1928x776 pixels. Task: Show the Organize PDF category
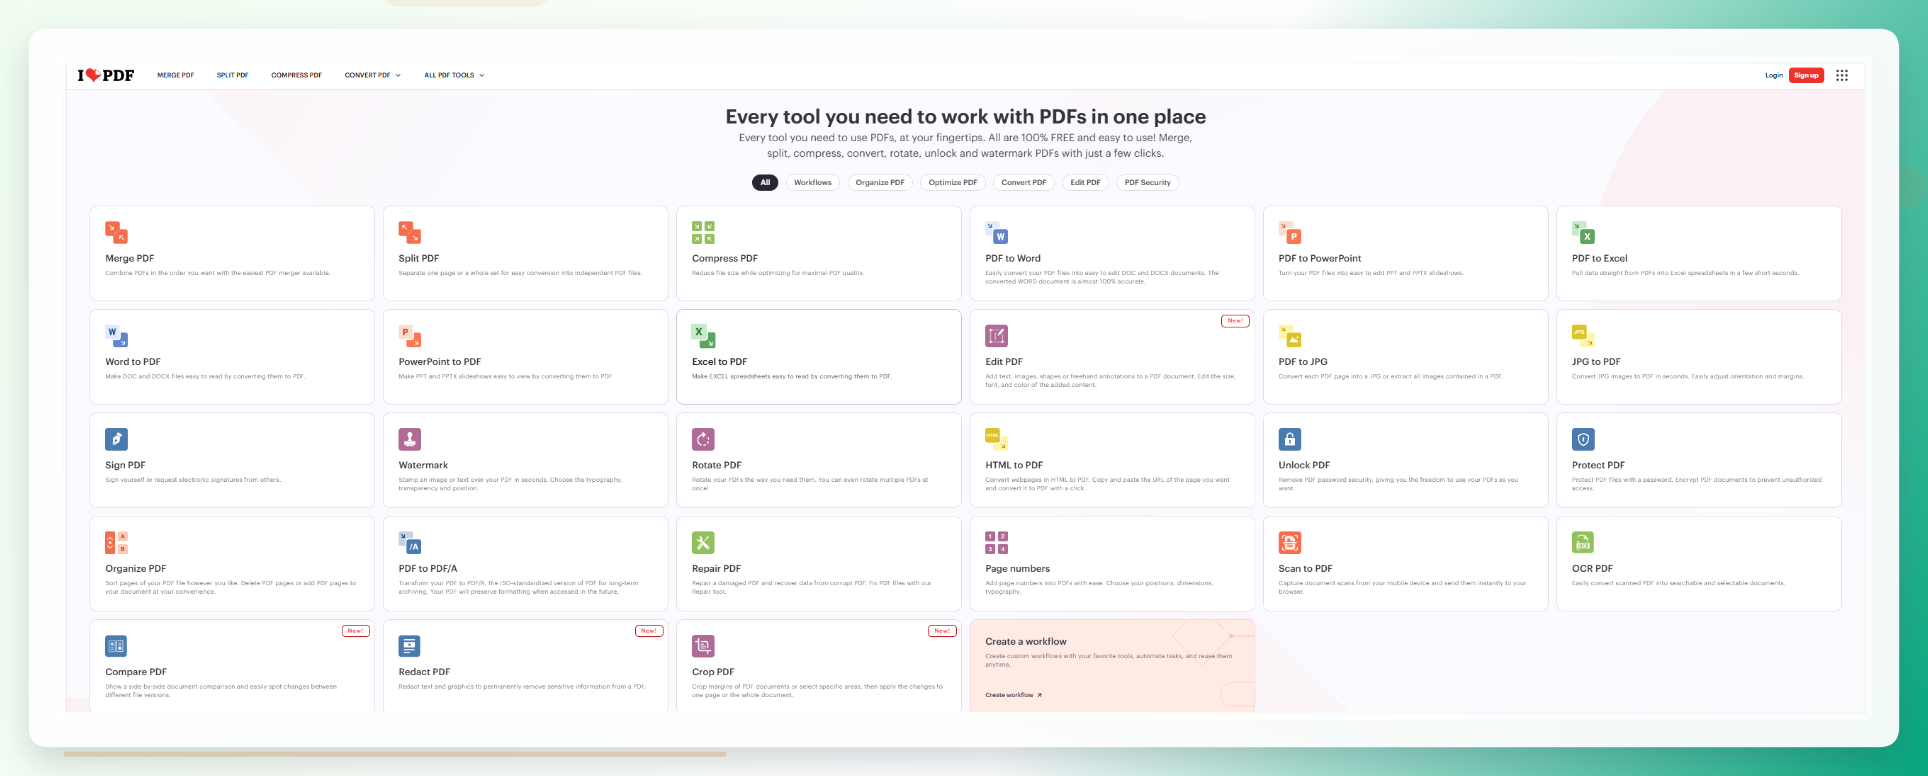click(x=880, y=182)
